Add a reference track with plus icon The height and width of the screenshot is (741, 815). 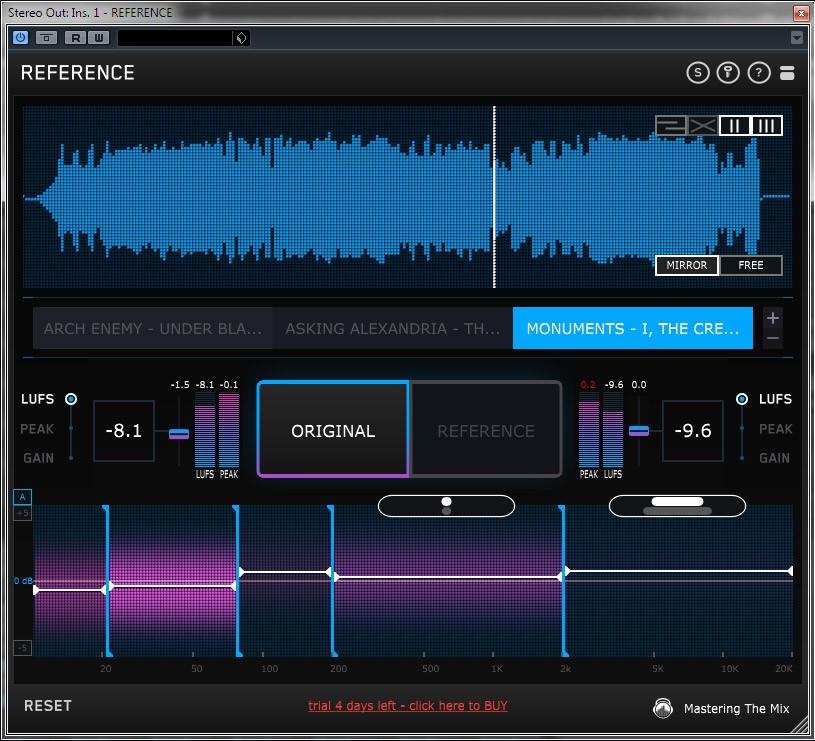772,318
